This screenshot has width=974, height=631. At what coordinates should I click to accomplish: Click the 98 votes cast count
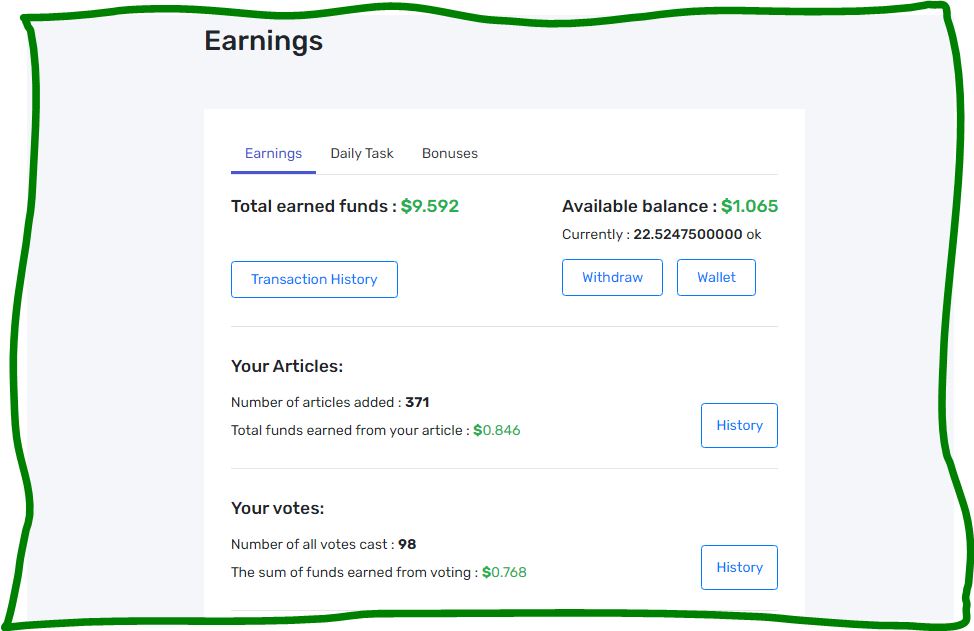click(x=407, y=545)
